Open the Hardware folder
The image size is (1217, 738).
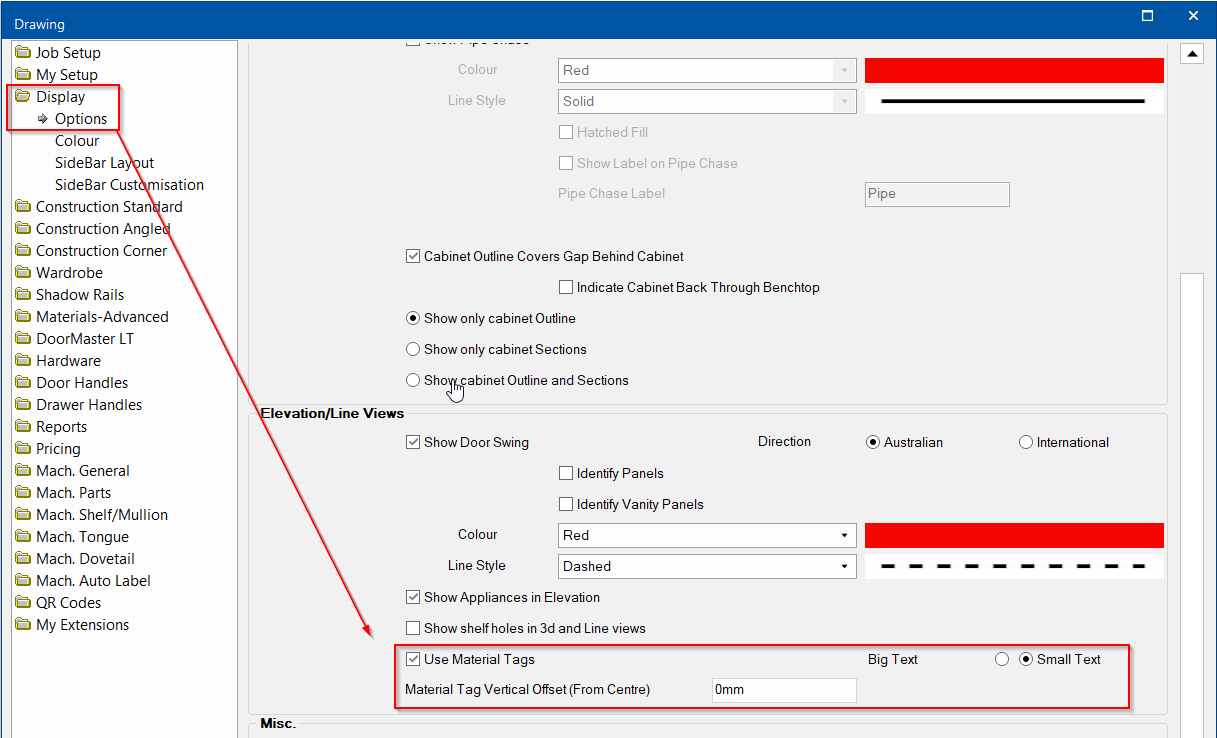58,361
